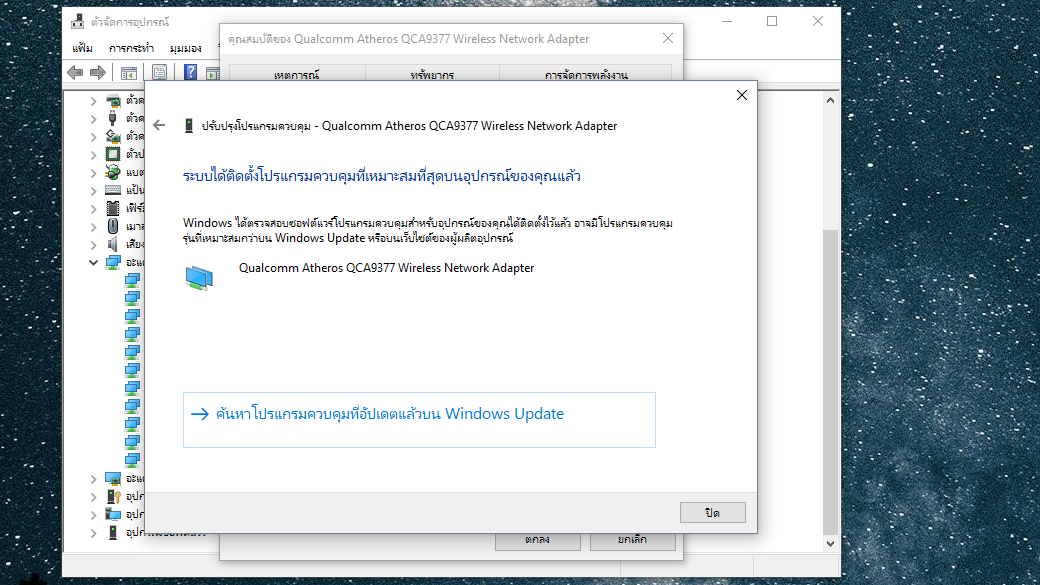Close the Qualcomm properties dialog
1040x585 pixels.
(668, 38)
